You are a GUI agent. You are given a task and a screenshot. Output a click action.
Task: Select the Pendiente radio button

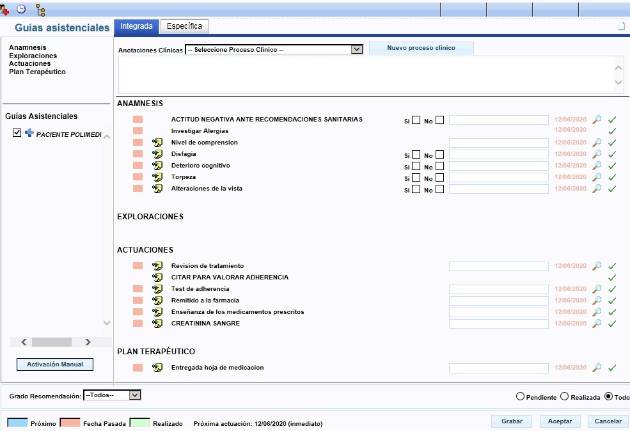520,396
